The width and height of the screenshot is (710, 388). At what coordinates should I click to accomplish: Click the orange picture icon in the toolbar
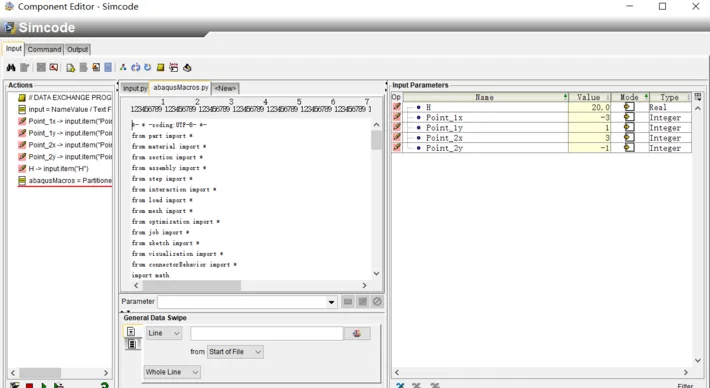coord(96,67)
